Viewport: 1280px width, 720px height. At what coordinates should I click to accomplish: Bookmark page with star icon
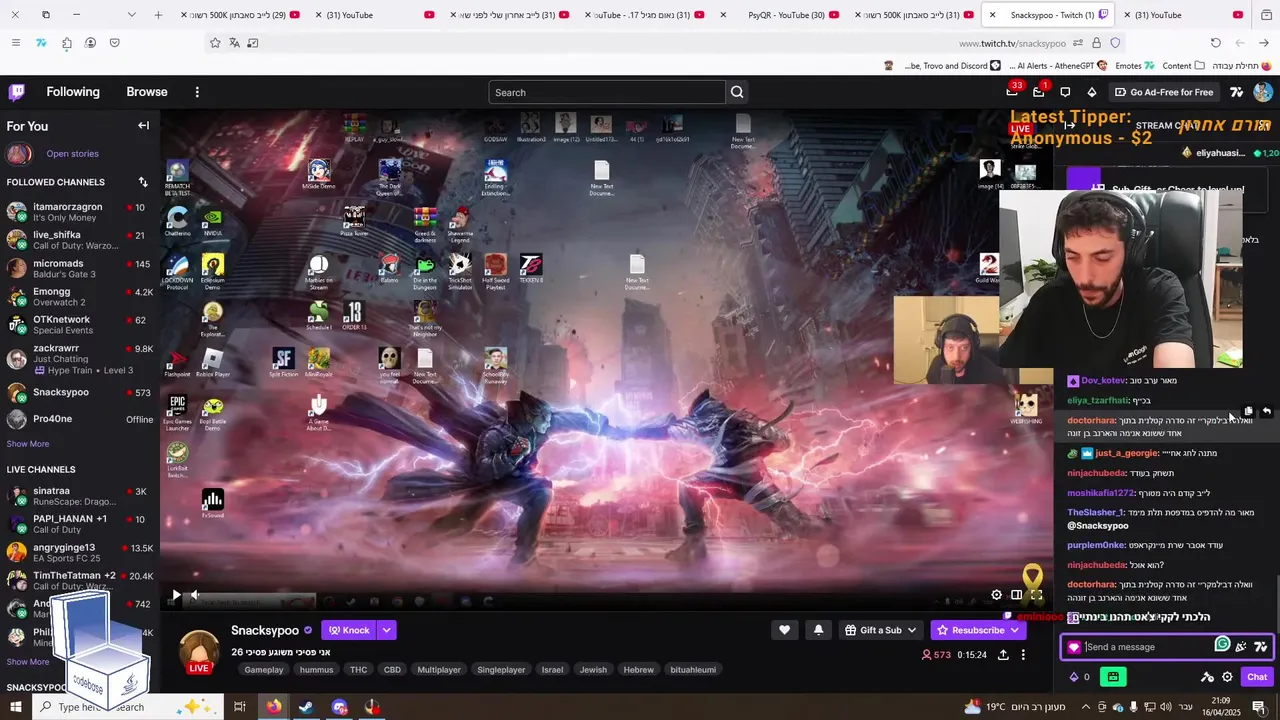[x=215, y=43]
